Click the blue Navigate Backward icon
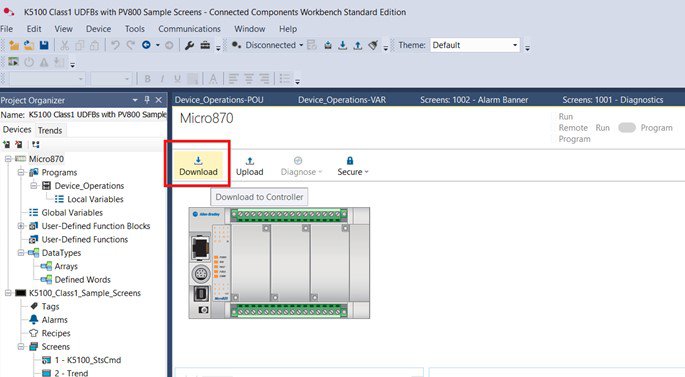 [x=146, y=45]
